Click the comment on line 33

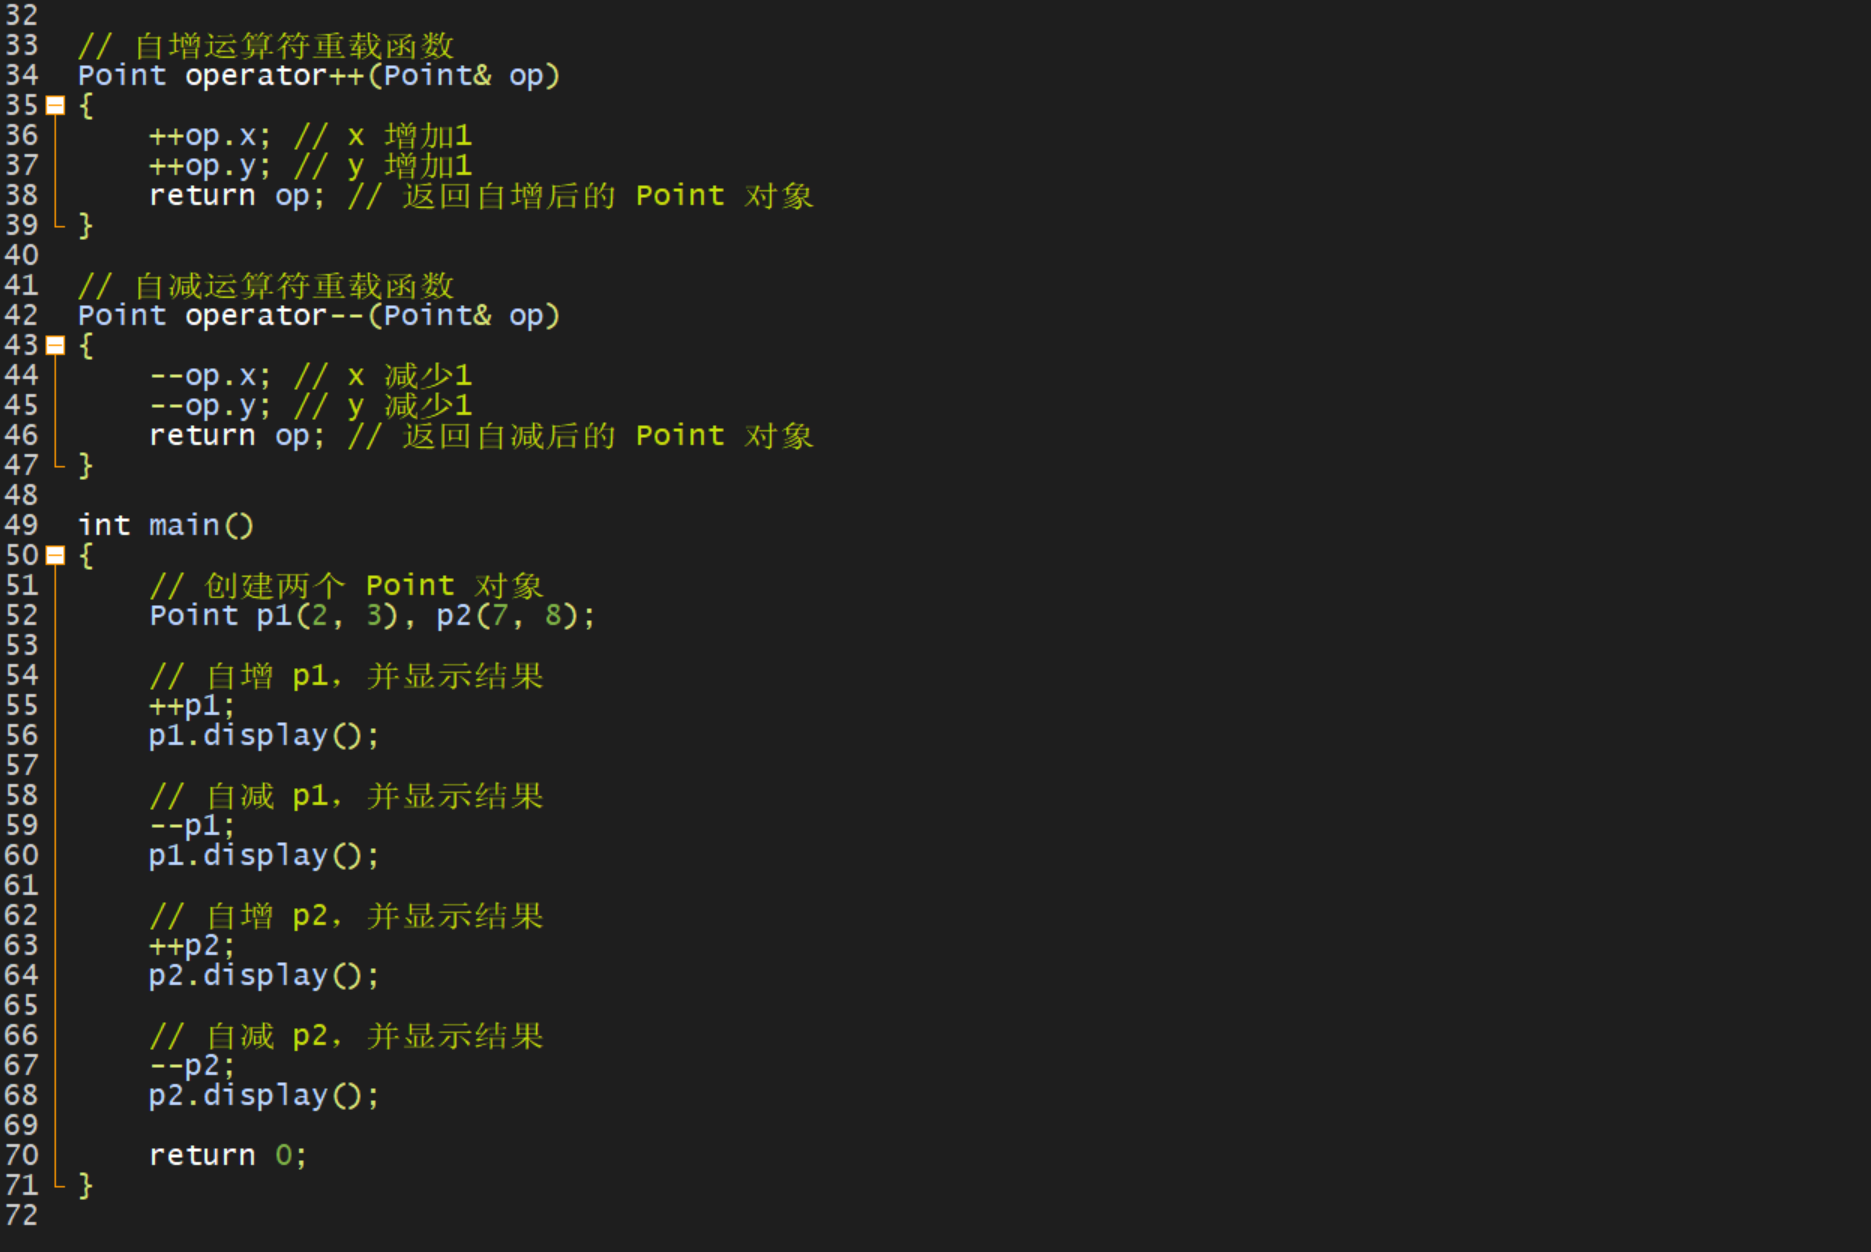click(x=266, y=46)
